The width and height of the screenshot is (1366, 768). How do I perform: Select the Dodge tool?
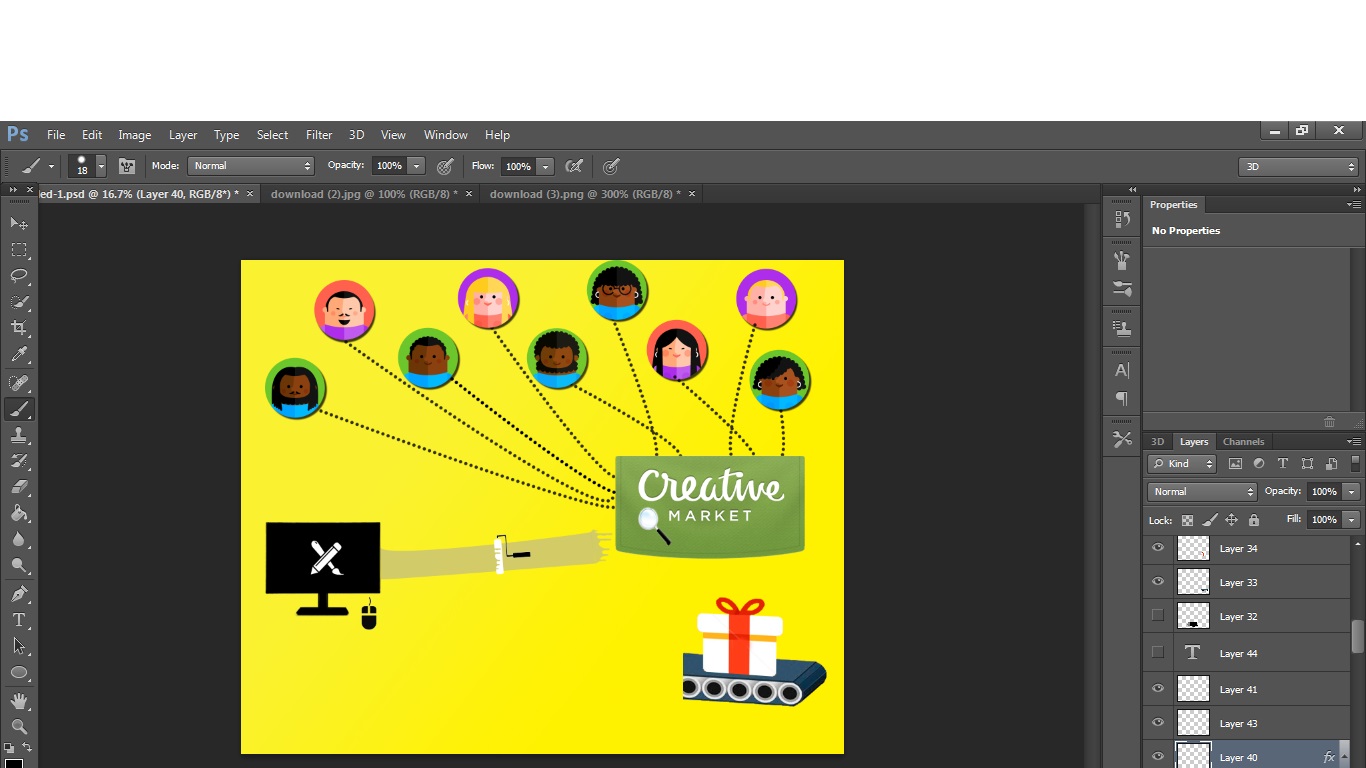19,565
